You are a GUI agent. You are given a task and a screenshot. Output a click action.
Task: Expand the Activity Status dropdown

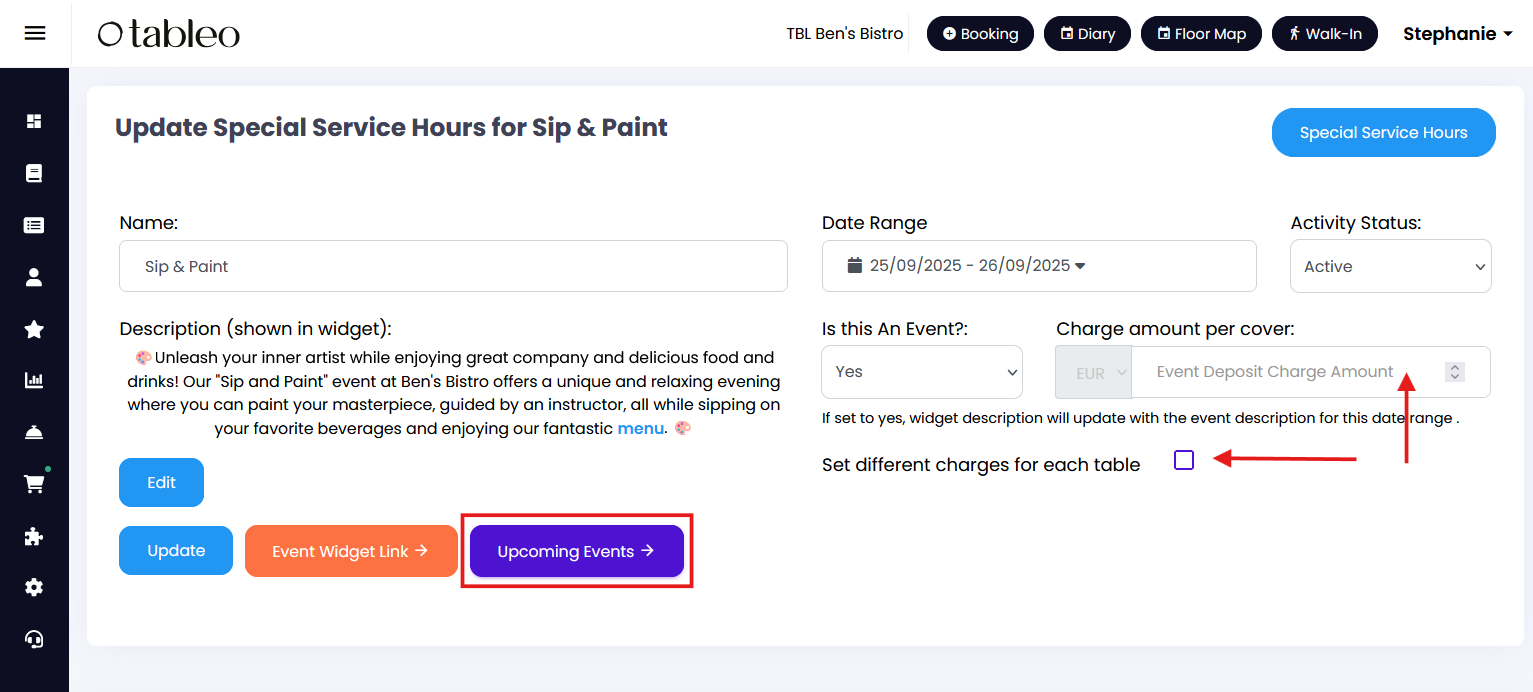[x=1391, y=266]
